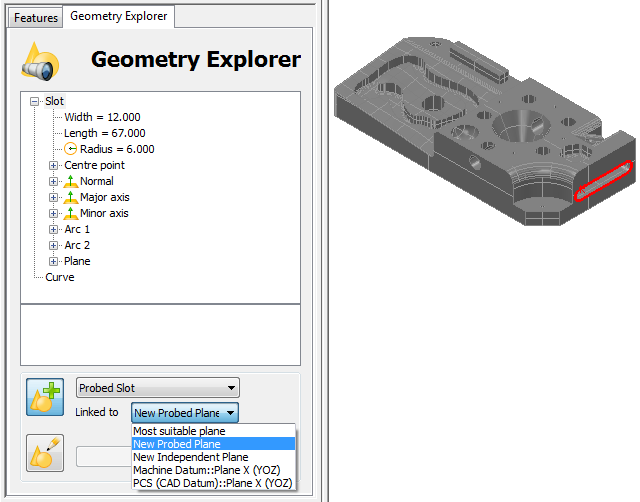
Task: Click the edit feature pencil icon
Action: [x=45, y=453]
